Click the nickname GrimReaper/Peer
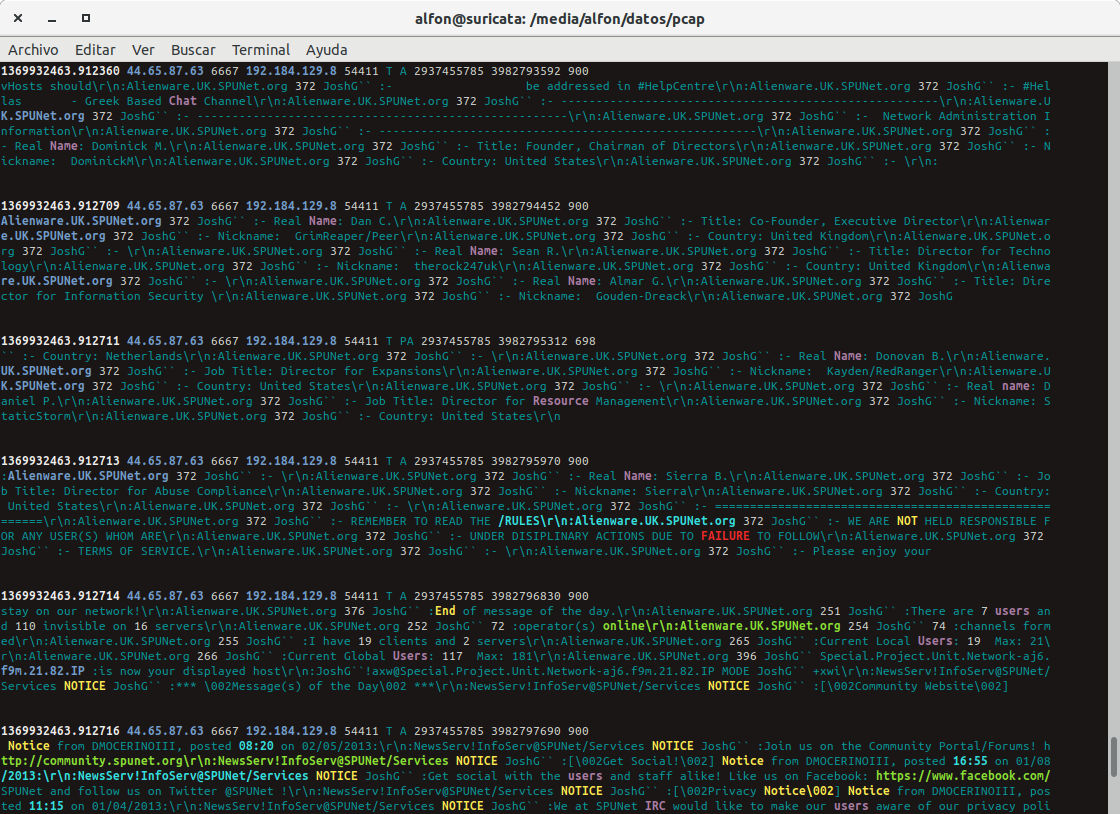 347,236
